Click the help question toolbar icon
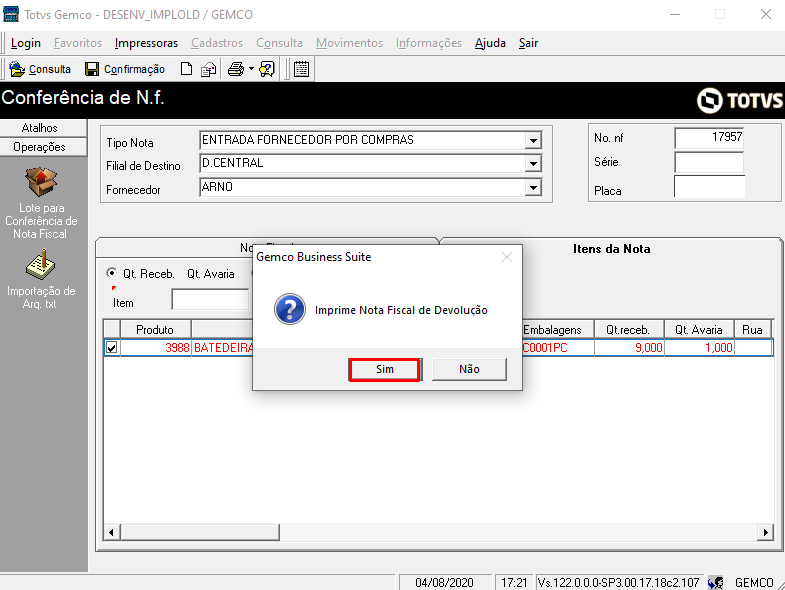785x590 pixels. pyautogui.click(x=266, y=69)
